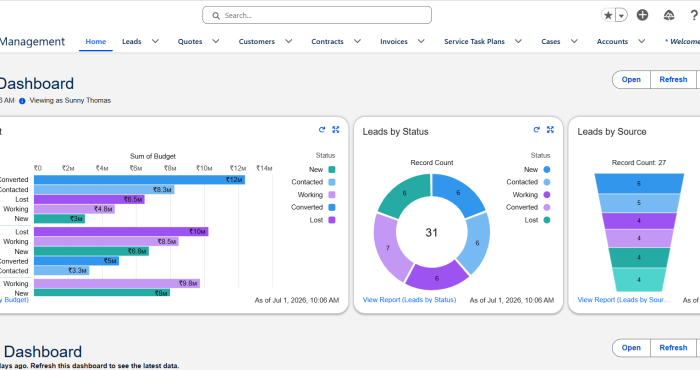Open the Invoices tab dropdown chevron
Screen dimensions: 700x370
421,42
